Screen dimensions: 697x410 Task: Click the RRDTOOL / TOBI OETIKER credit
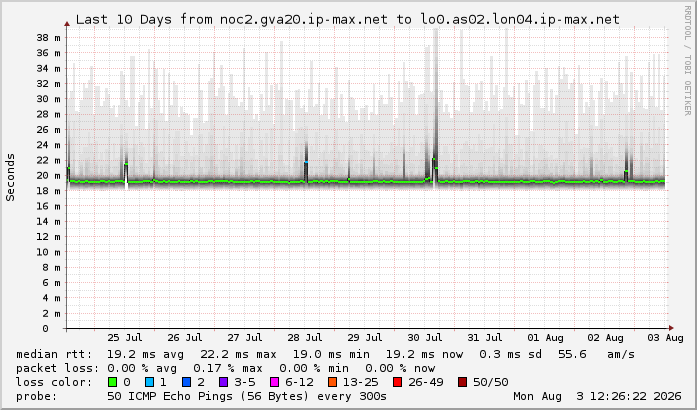pyautogui.click(x=687, y=60)
